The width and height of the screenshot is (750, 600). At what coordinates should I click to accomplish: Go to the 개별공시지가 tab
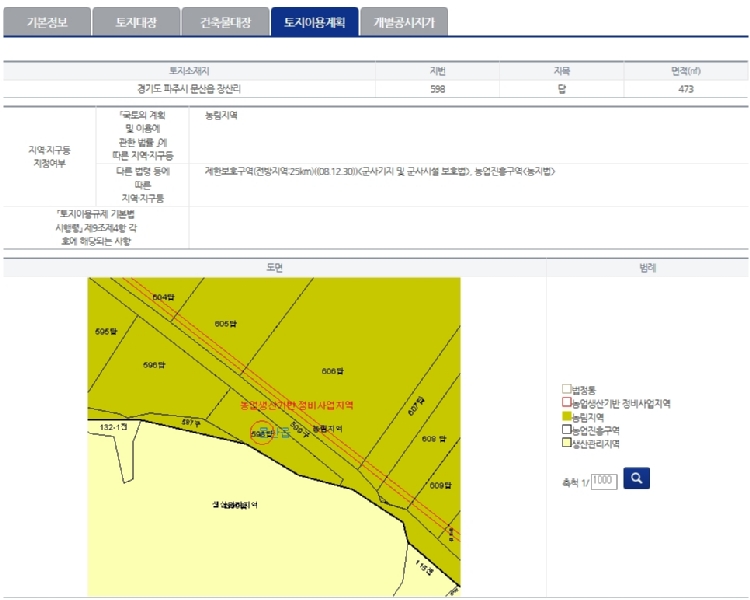click(404, 22)
